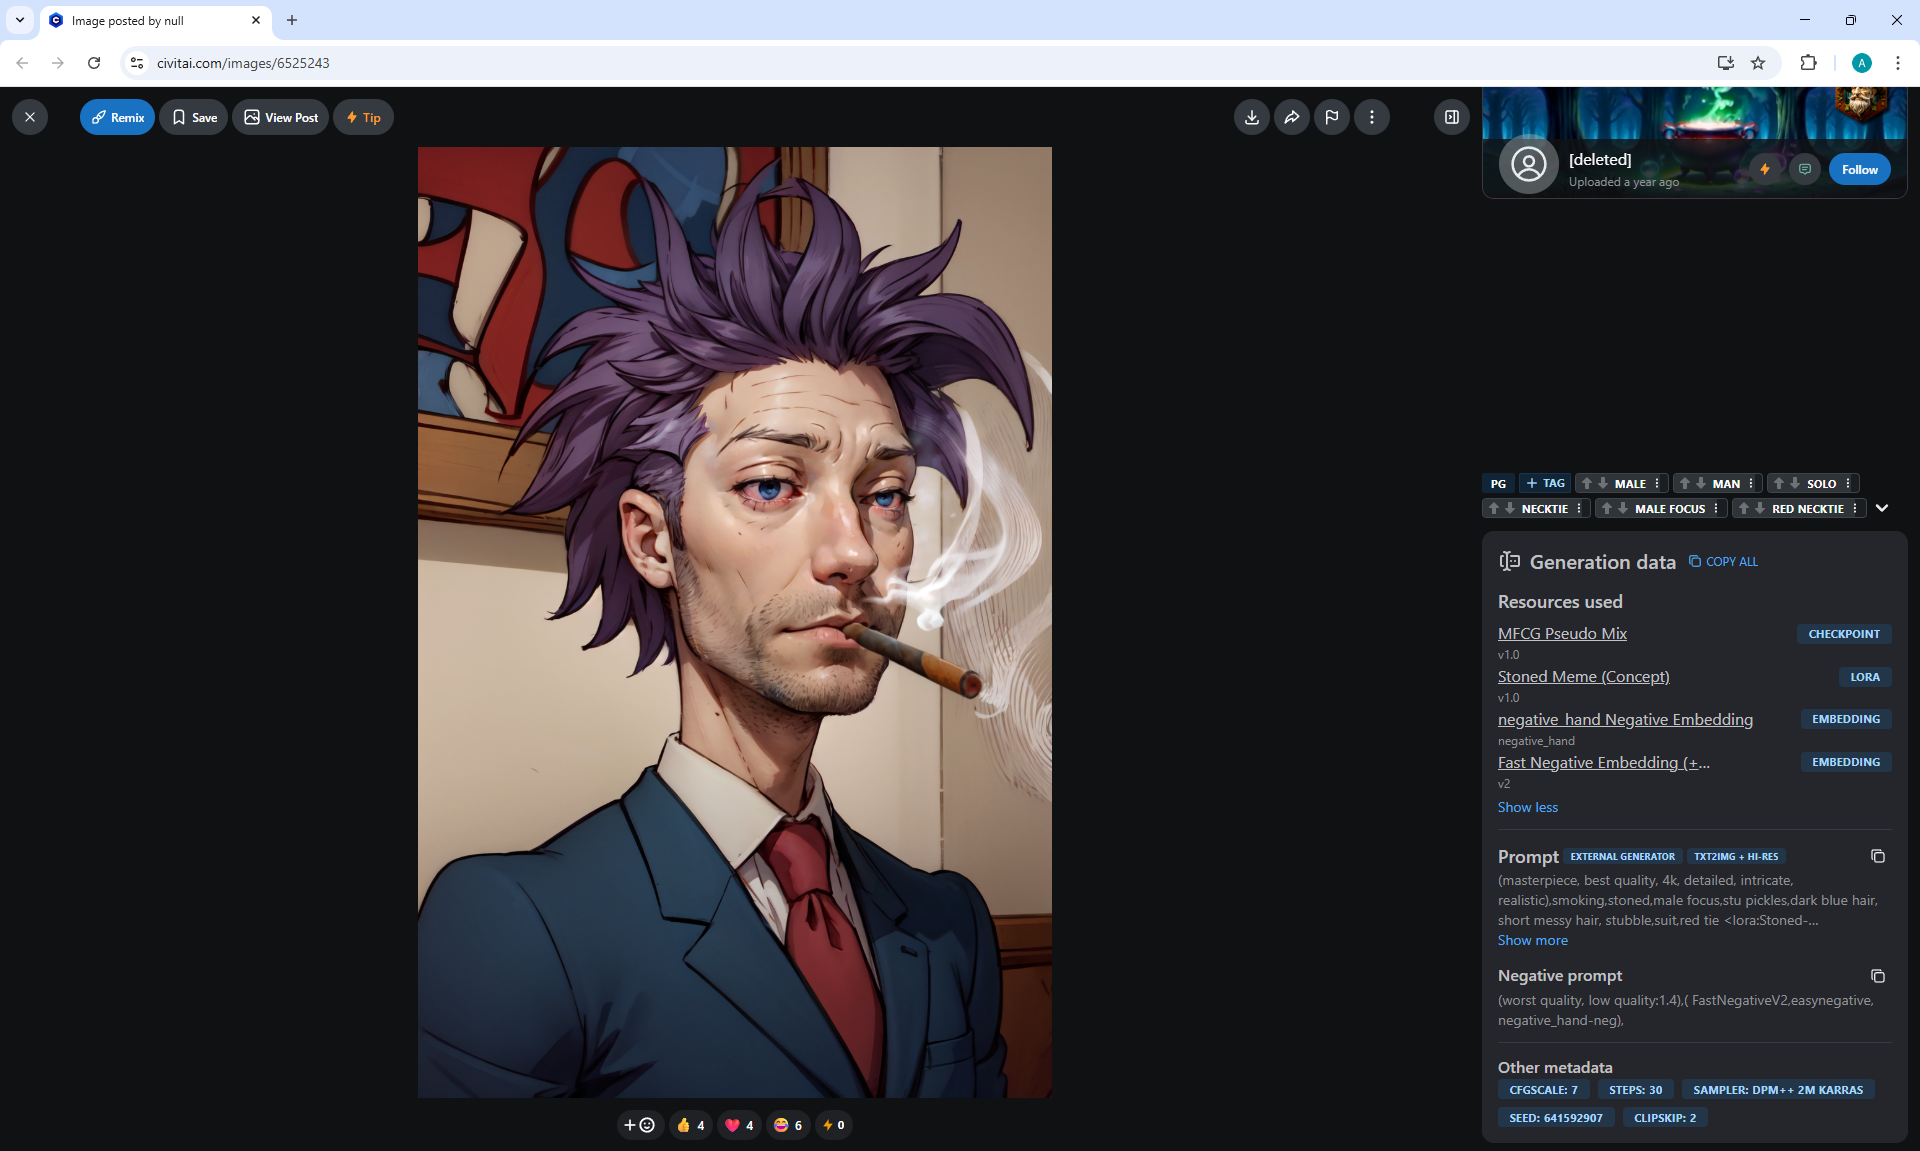Expand the tag list chevron

click(x=1882, y=508)
